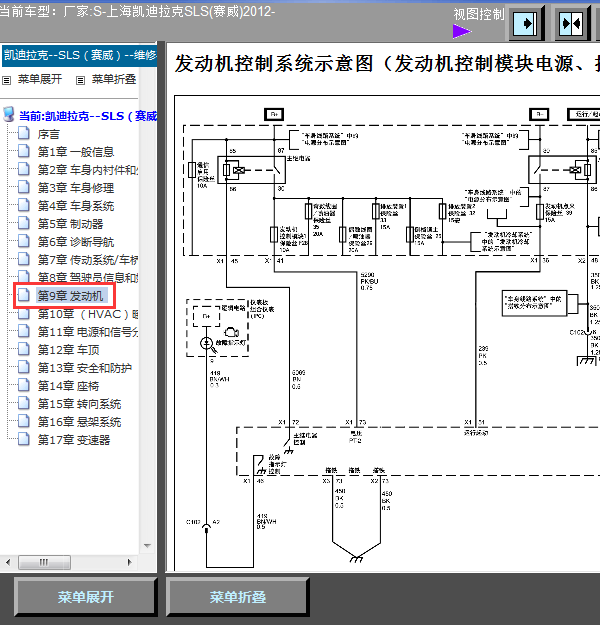
Task: Click the computer icon of the root node
Action: click(x=9, y=114)
